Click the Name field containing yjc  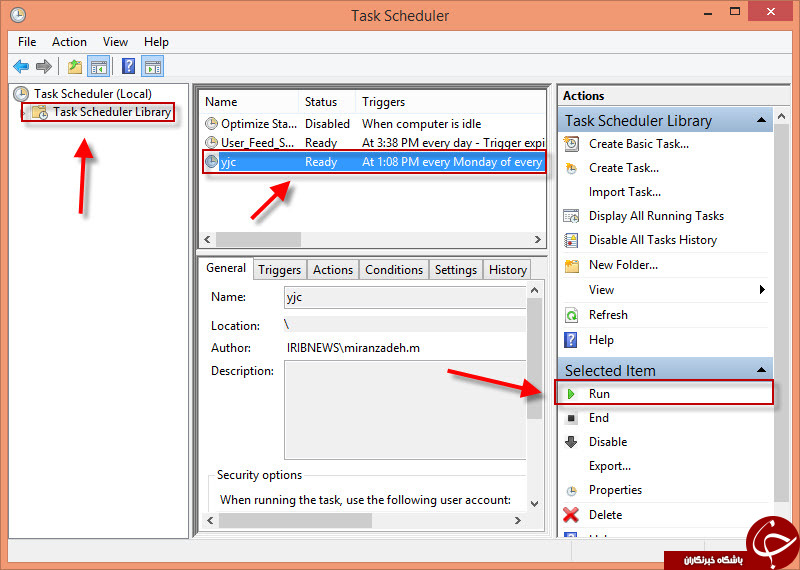click(x=405, y=298)
